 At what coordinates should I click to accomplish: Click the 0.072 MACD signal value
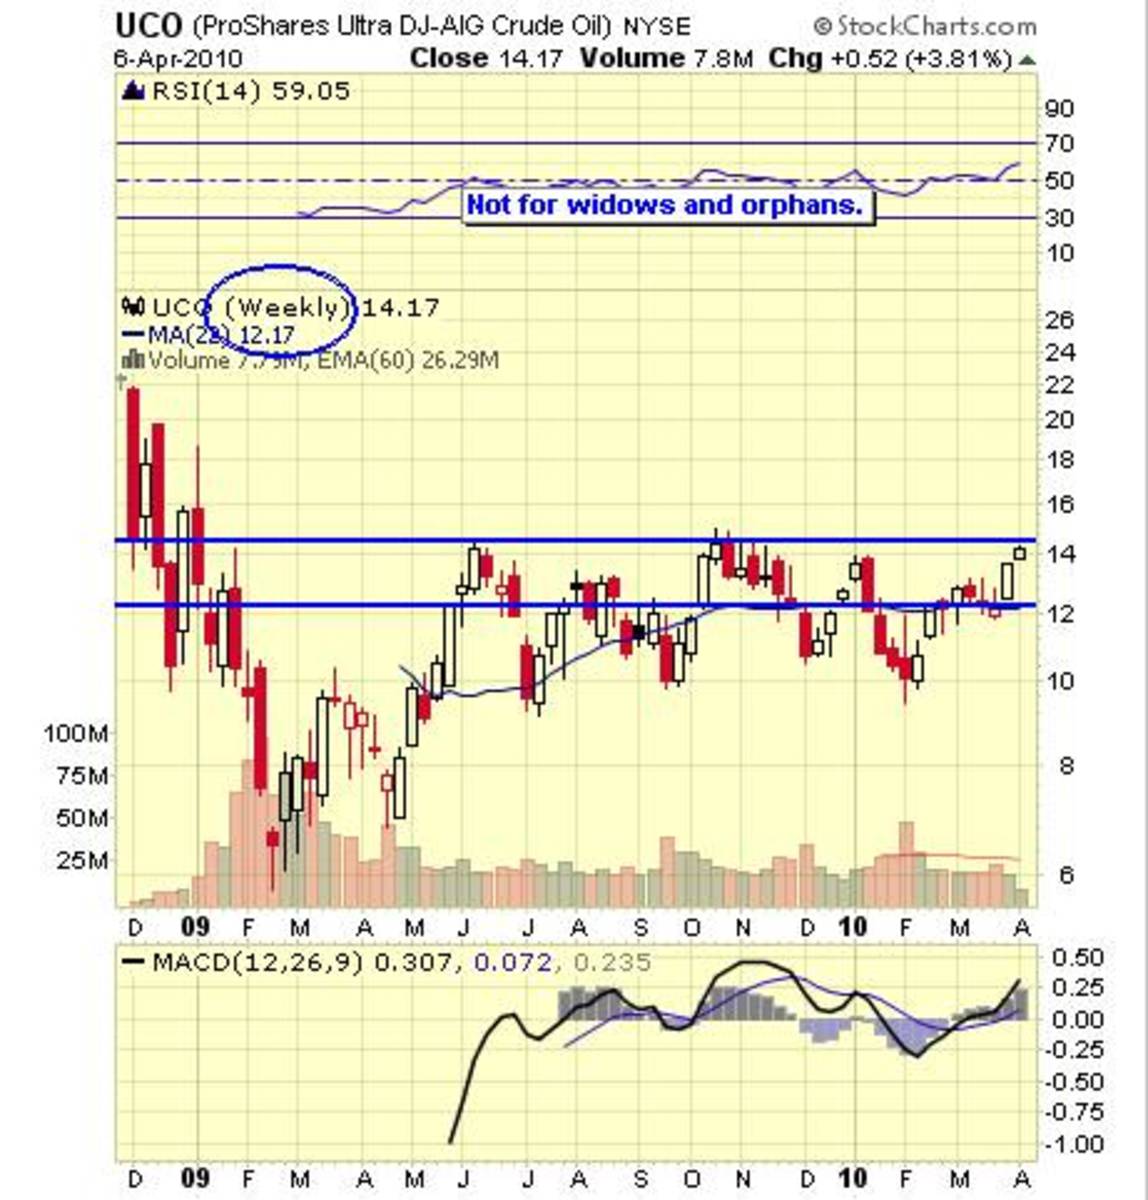click(513, 962)
